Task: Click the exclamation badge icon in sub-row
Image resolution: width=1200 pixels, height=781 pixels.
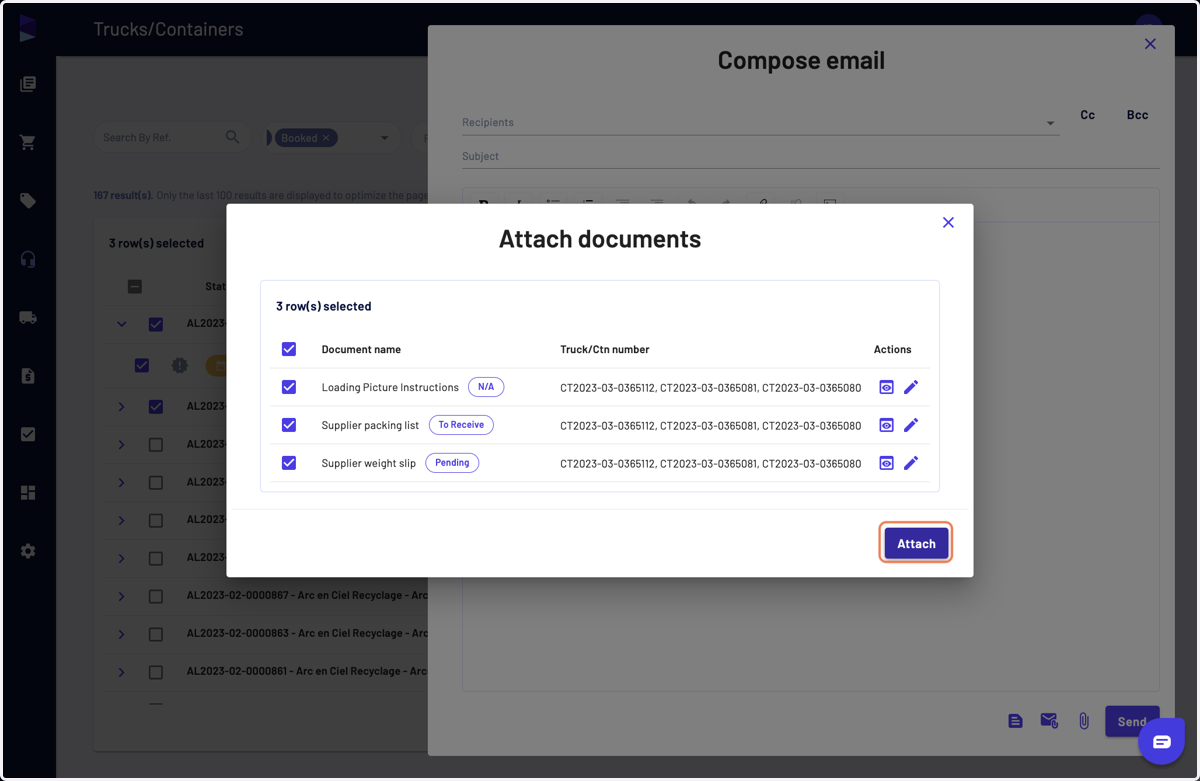Action: pos(179,365)
